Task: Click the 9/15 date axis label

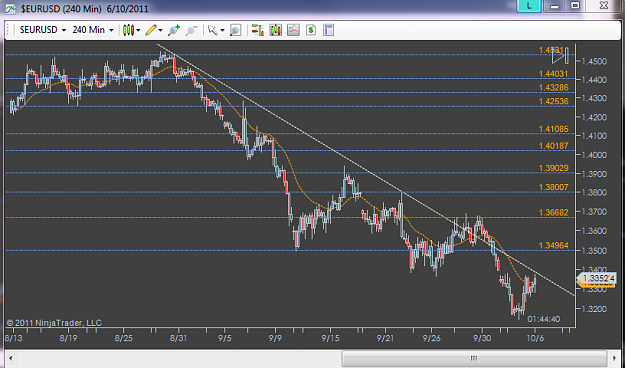Action: point(330,338)
